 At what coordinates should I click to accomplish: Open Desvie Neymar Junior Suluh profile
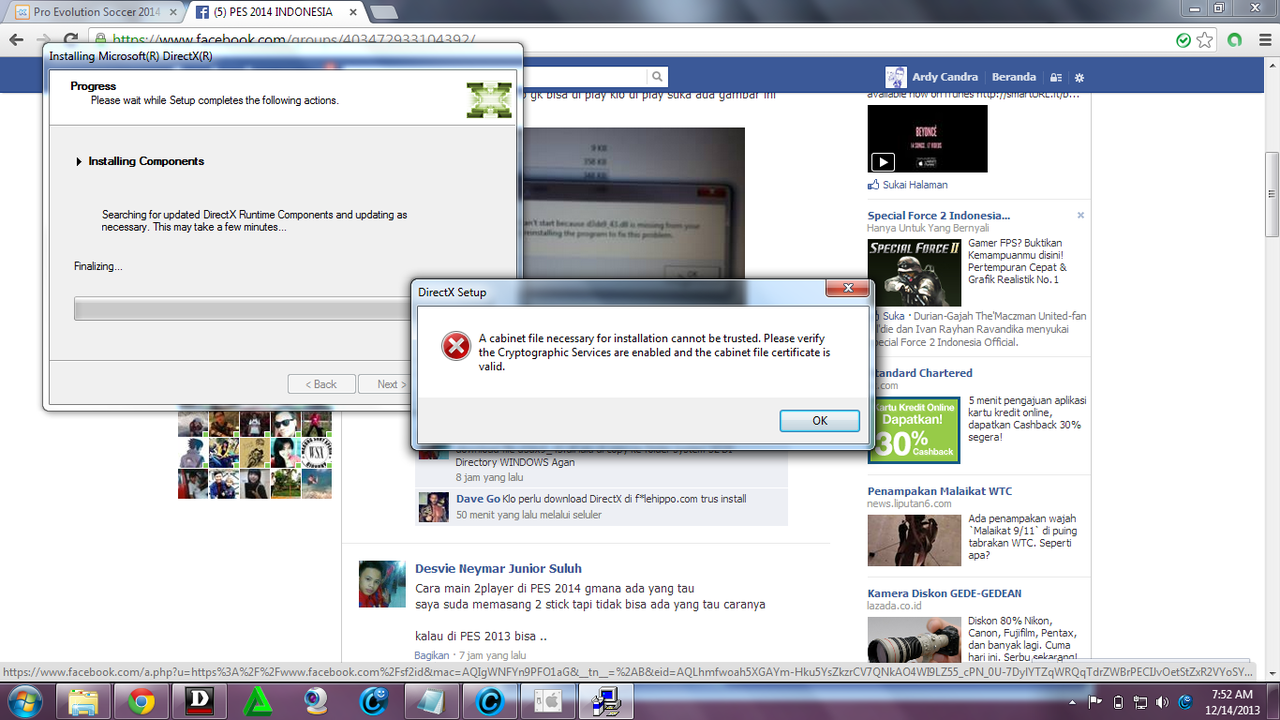[x=498, y=569]
